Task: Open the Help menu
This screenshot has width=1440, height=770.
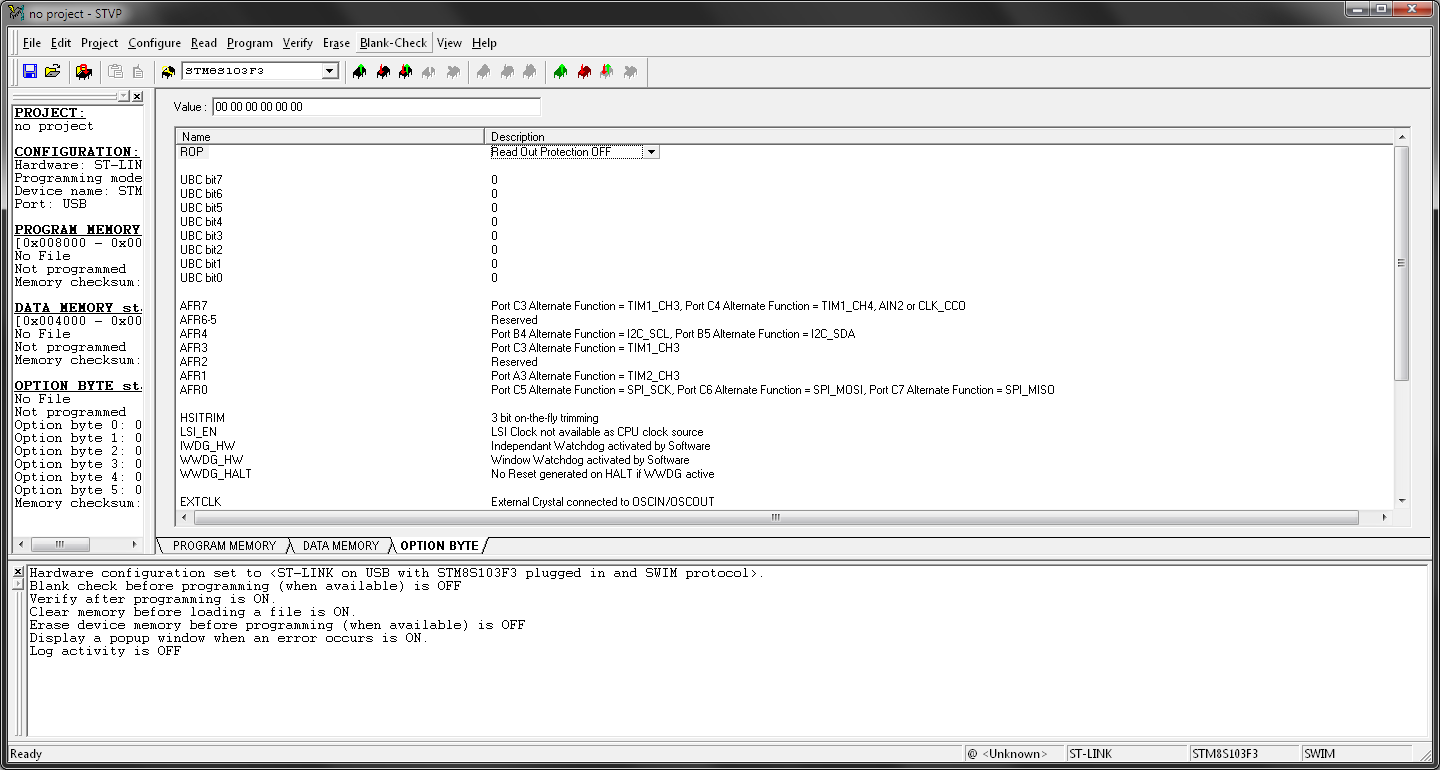Action: click(484, 43)
